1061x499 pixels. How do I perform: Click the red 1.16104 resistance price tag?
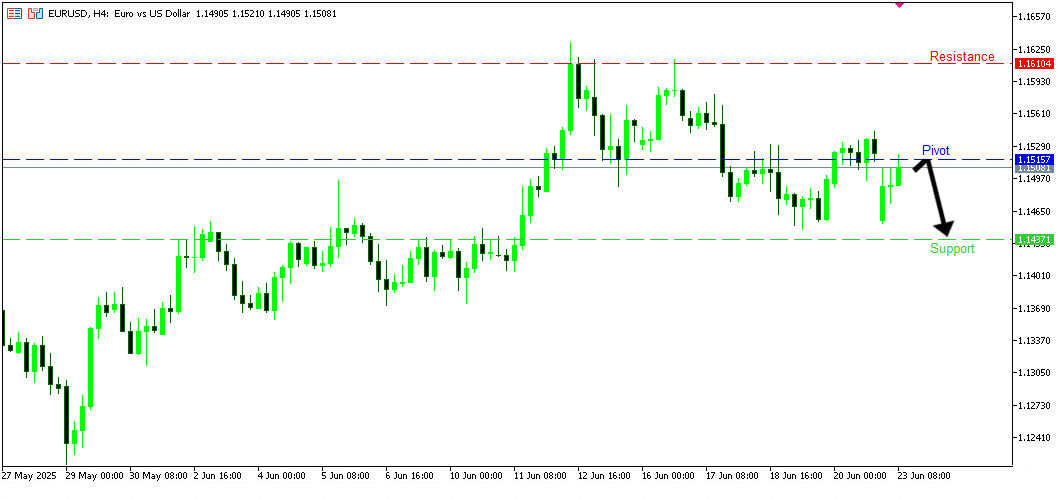point(1032,64)
